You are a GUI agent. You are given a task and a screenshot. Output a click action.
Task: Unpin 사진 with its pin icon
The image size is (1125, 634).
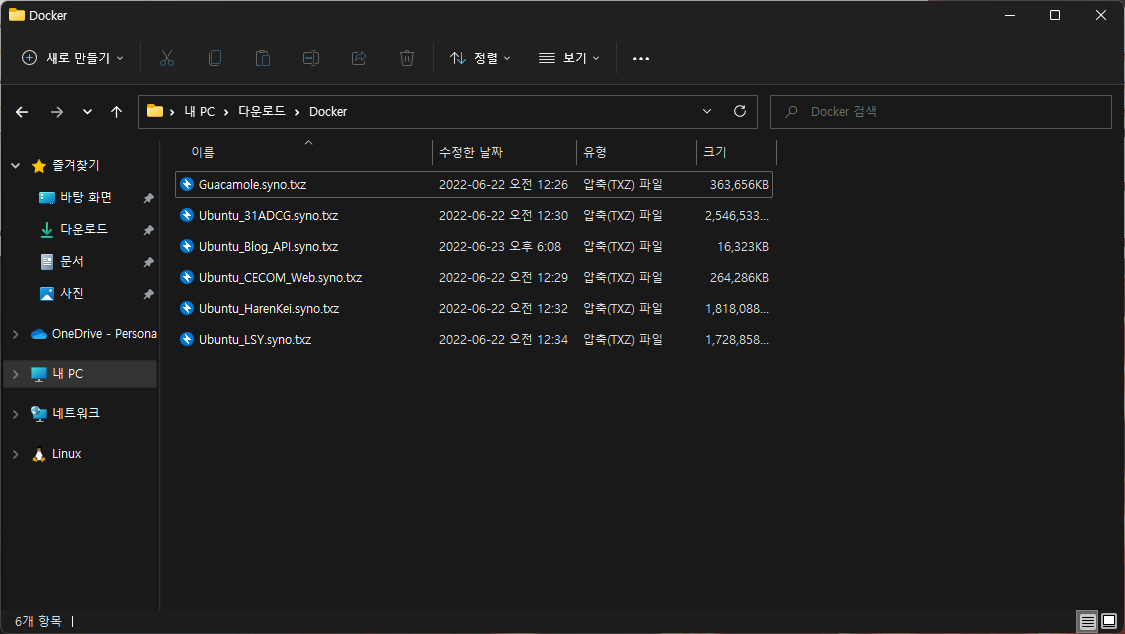tap(149, 294)
